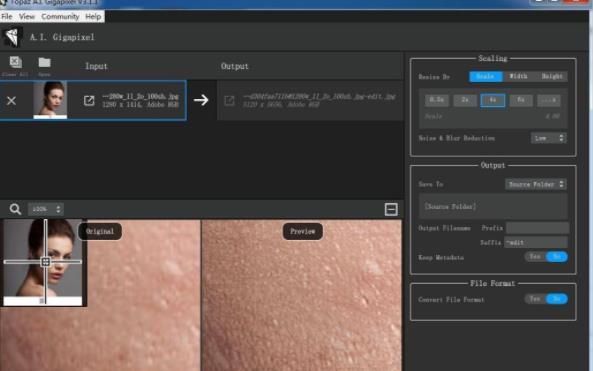Open the Community menu
This screenshot has width=593, height=371.
(x=60, y=17)
